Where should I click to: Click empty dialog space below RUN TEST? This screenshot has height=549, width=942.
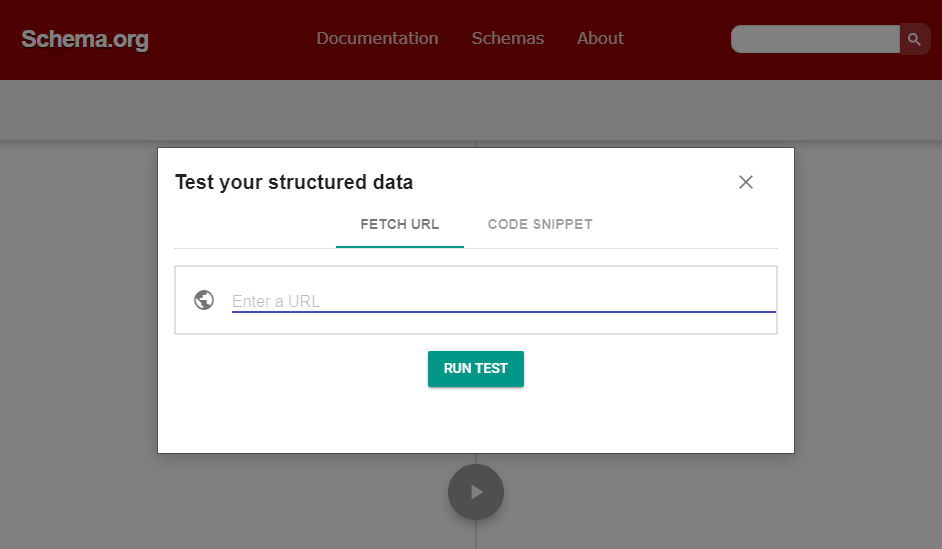coord(476,420)
